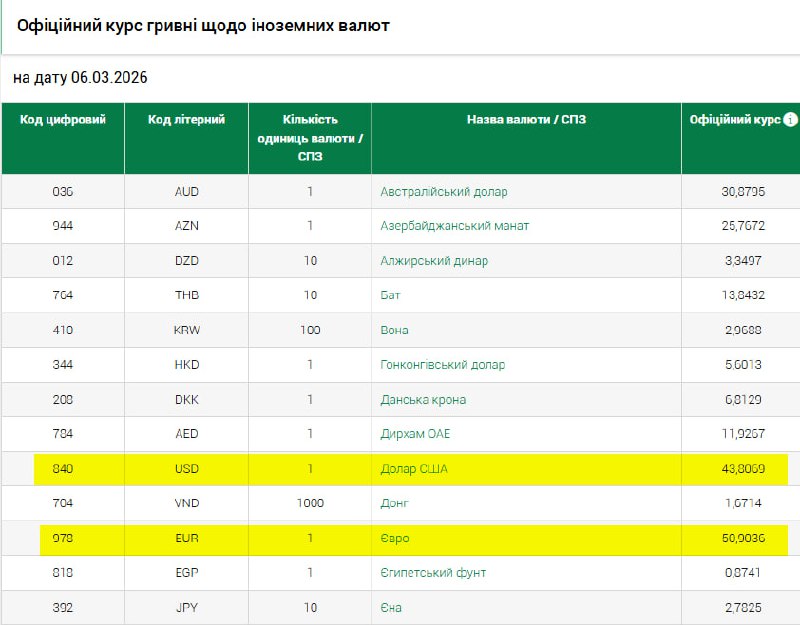Click the Код цифровий column header
Image resolution: width=800 pixels, height=625 pixels.
pyautogui.click(x=63, y=120)
